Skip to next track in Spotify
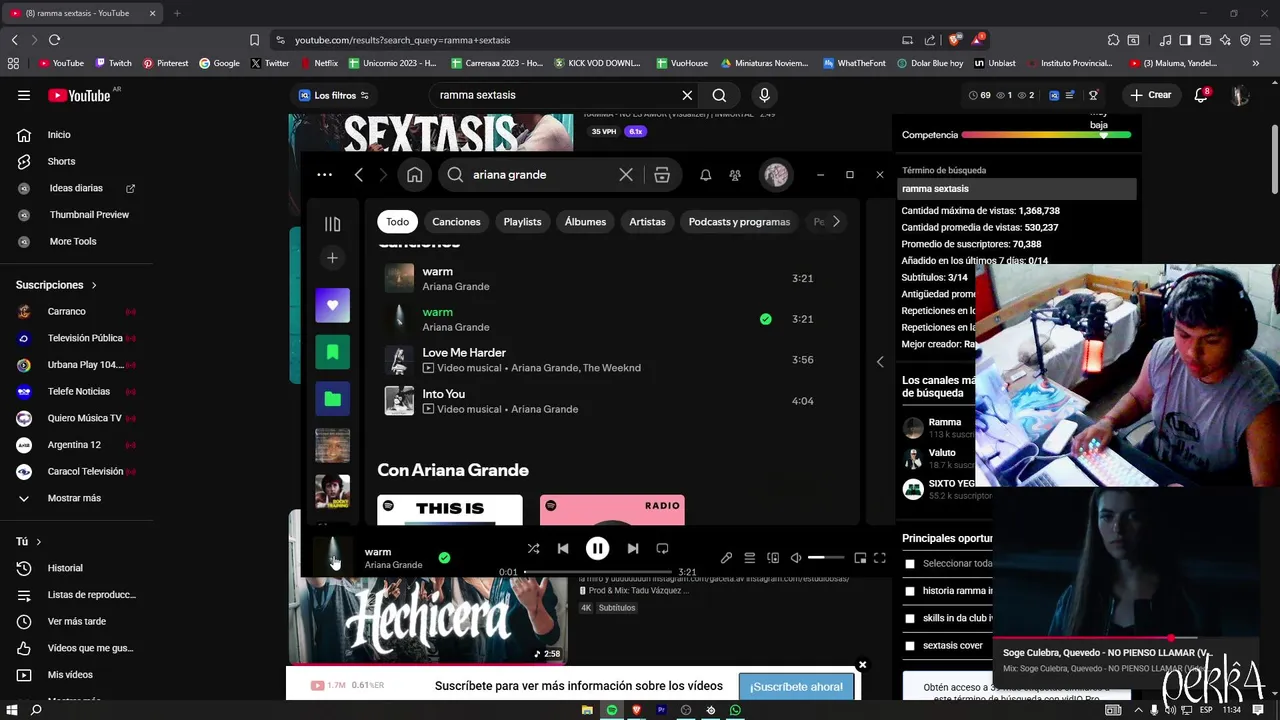The width and height of the screenshot is (1280, 720). tap(632, 548)
